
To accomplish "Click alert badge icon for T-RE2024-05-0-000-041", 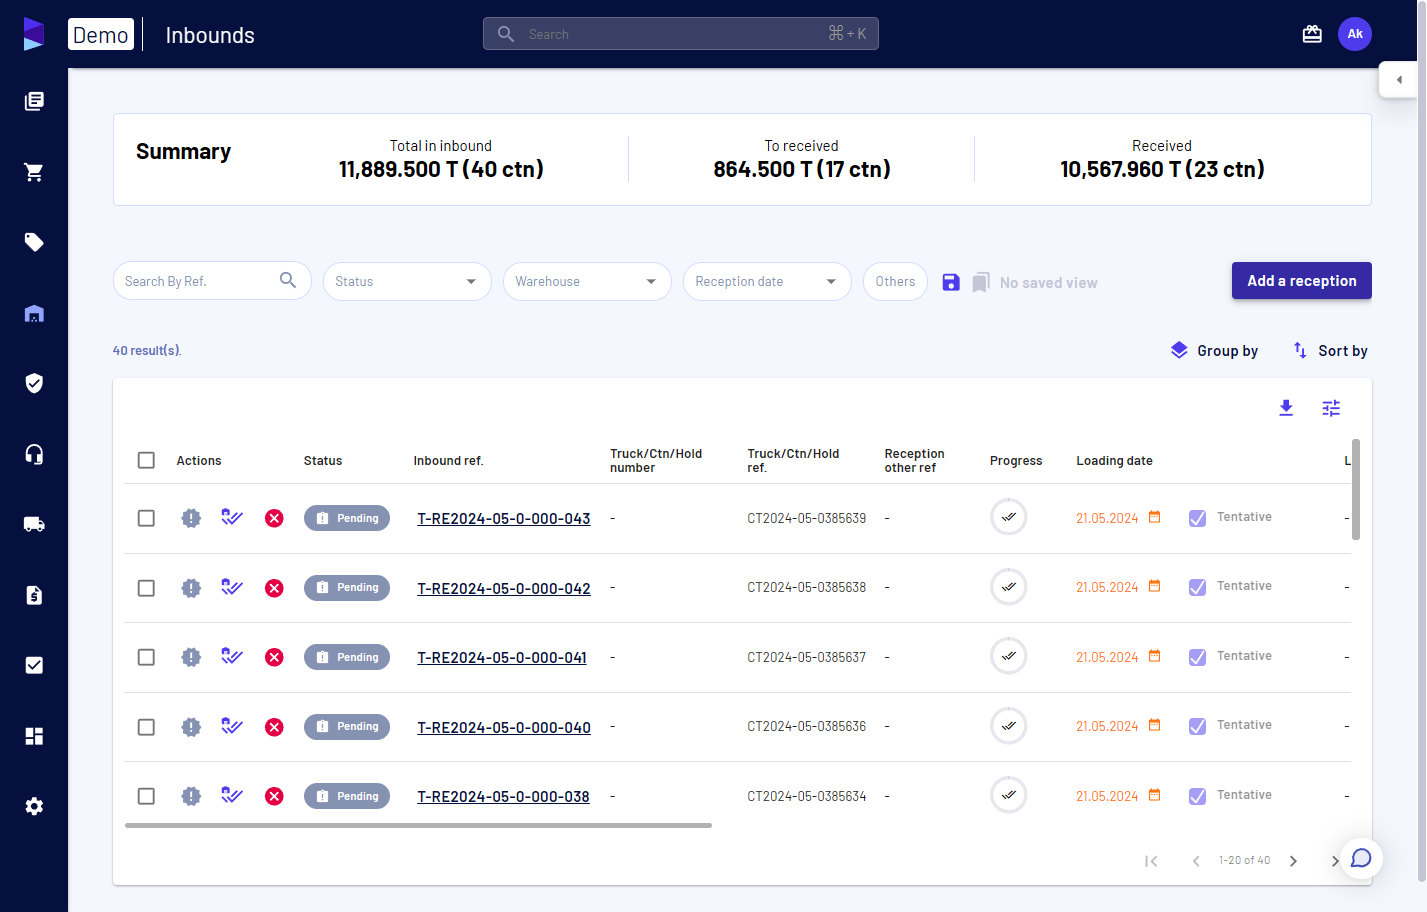I will [x=191, y=657].
